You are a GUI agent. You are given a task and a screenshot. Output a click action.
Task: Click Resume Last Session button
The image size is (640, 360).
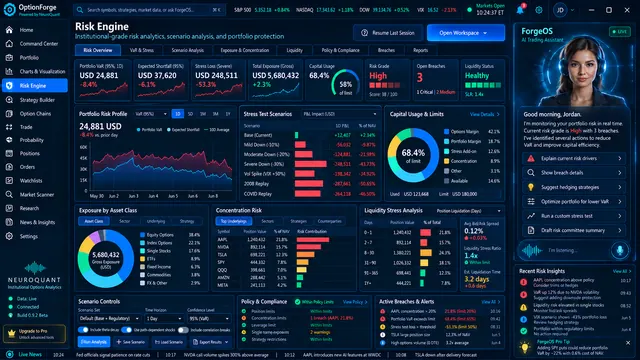click(x=388, y=33)
